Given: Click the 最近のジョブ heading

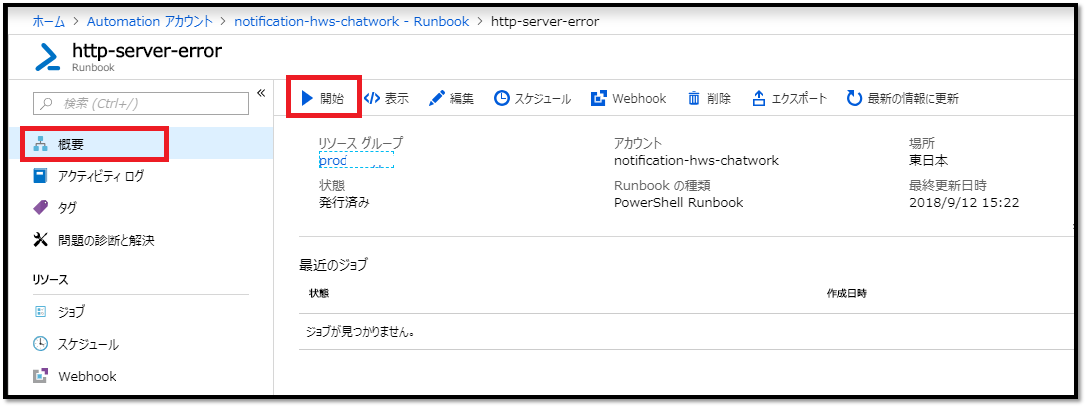Looking at the screenshot, I should coord(333,264).
